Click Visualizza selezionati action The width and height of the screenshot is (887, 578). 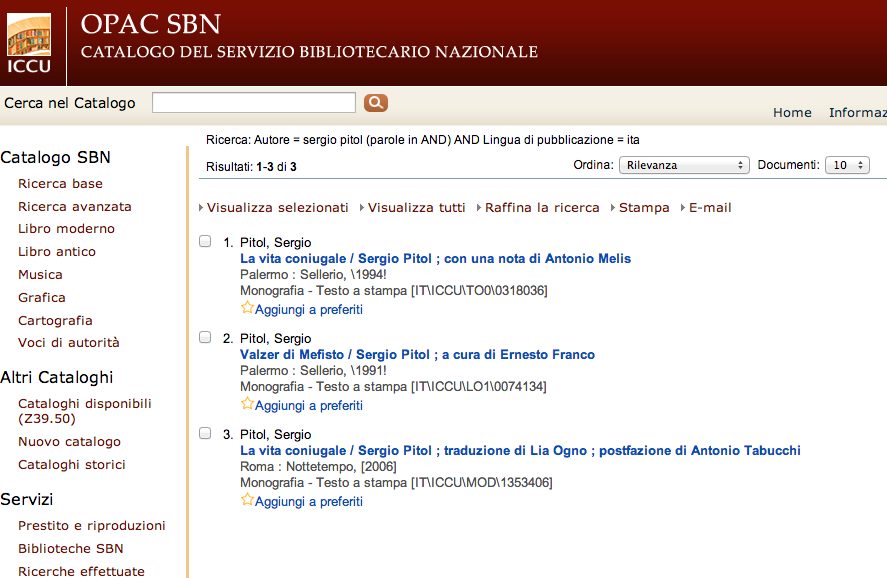tap(277, 208)
